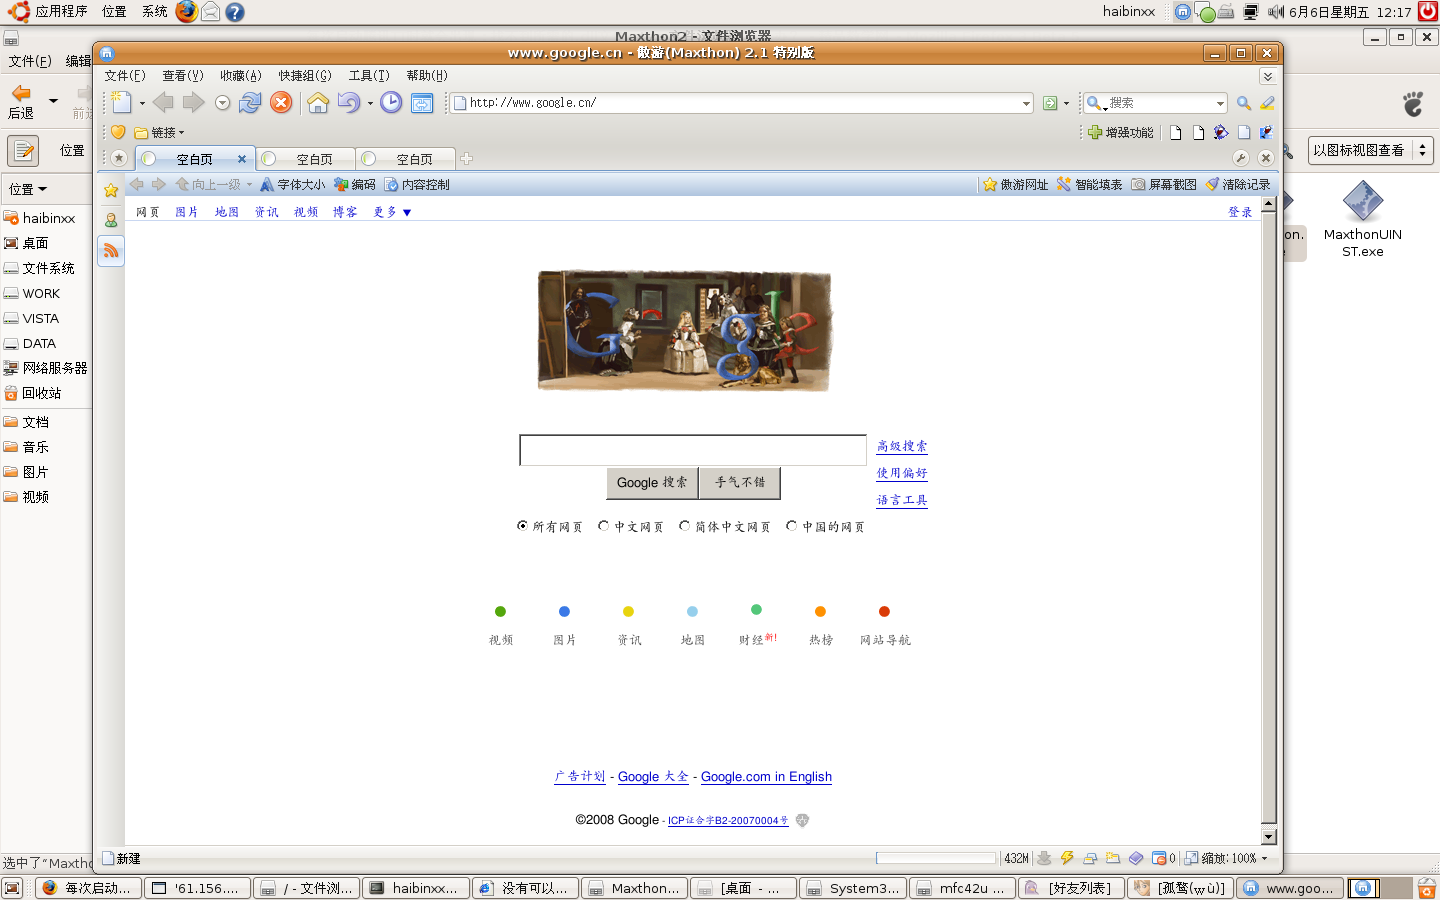Open the dropdown arrow next to new page icon
The height and width of the screenshot is (900, 1440).
tap(142, 103)
